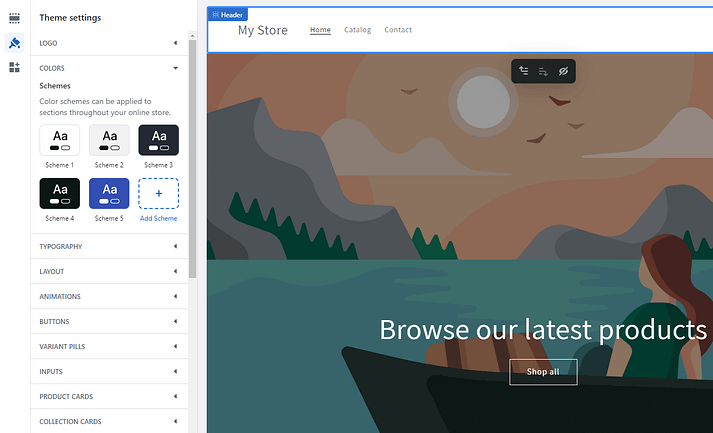Go to Contact in the store menu
This screenshot has width=713, height=433.
[x=398, y=30]
